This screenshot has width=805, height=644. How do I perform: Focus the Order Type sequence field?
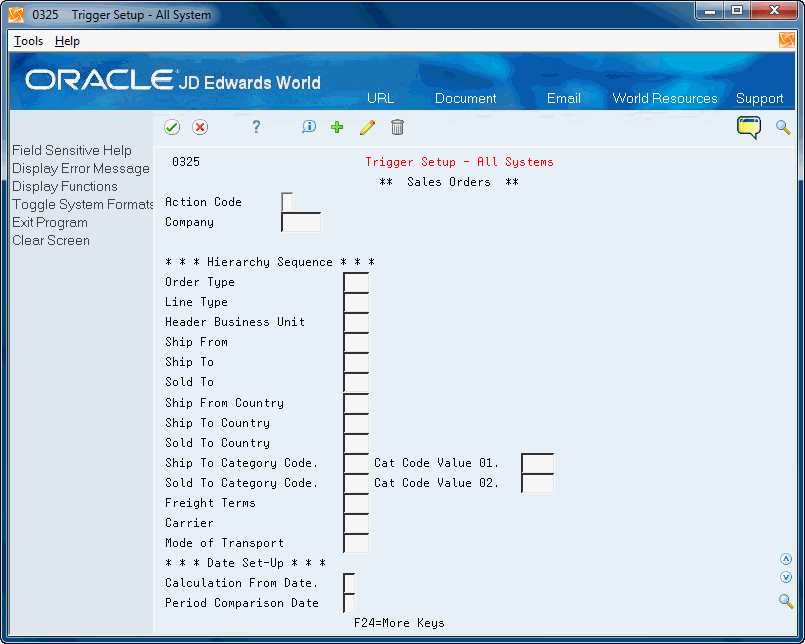pos(356,282)
